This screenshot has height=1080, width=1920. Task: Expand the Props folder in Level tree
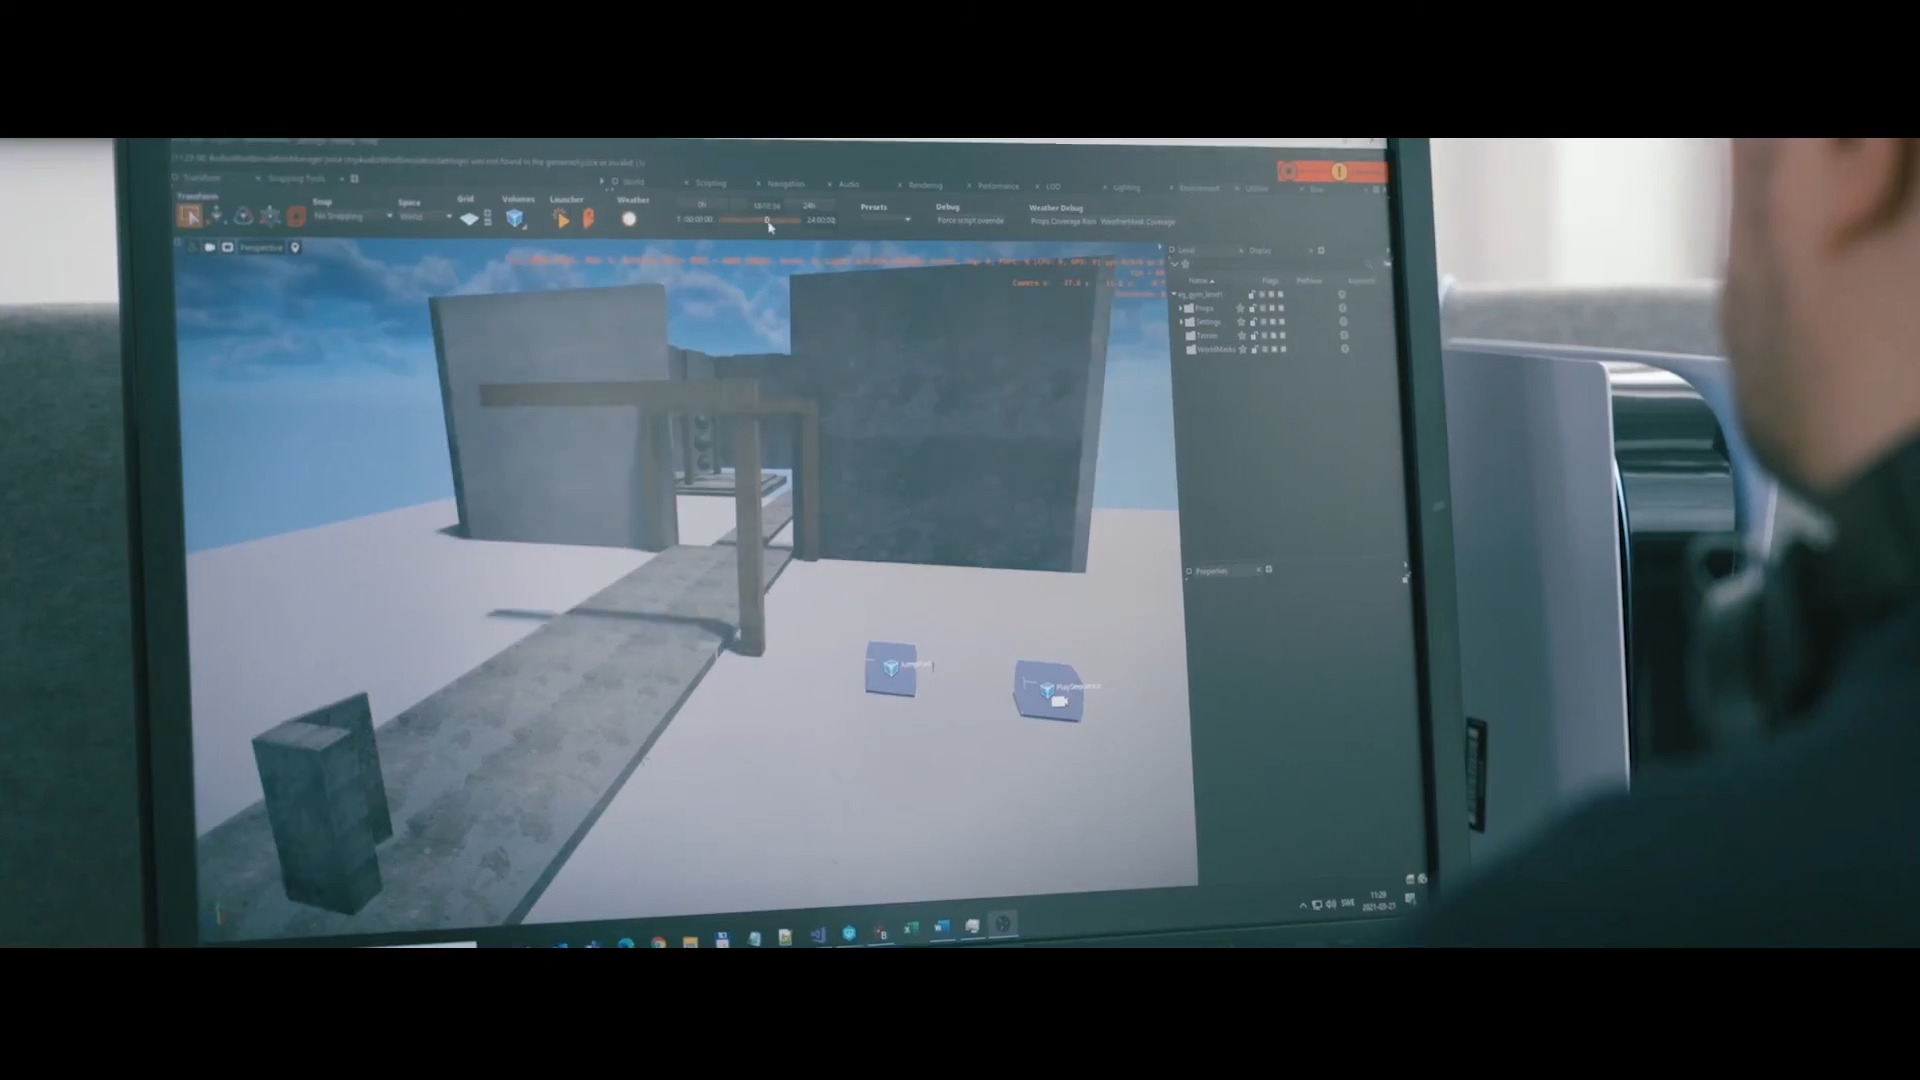[1181, 308]
